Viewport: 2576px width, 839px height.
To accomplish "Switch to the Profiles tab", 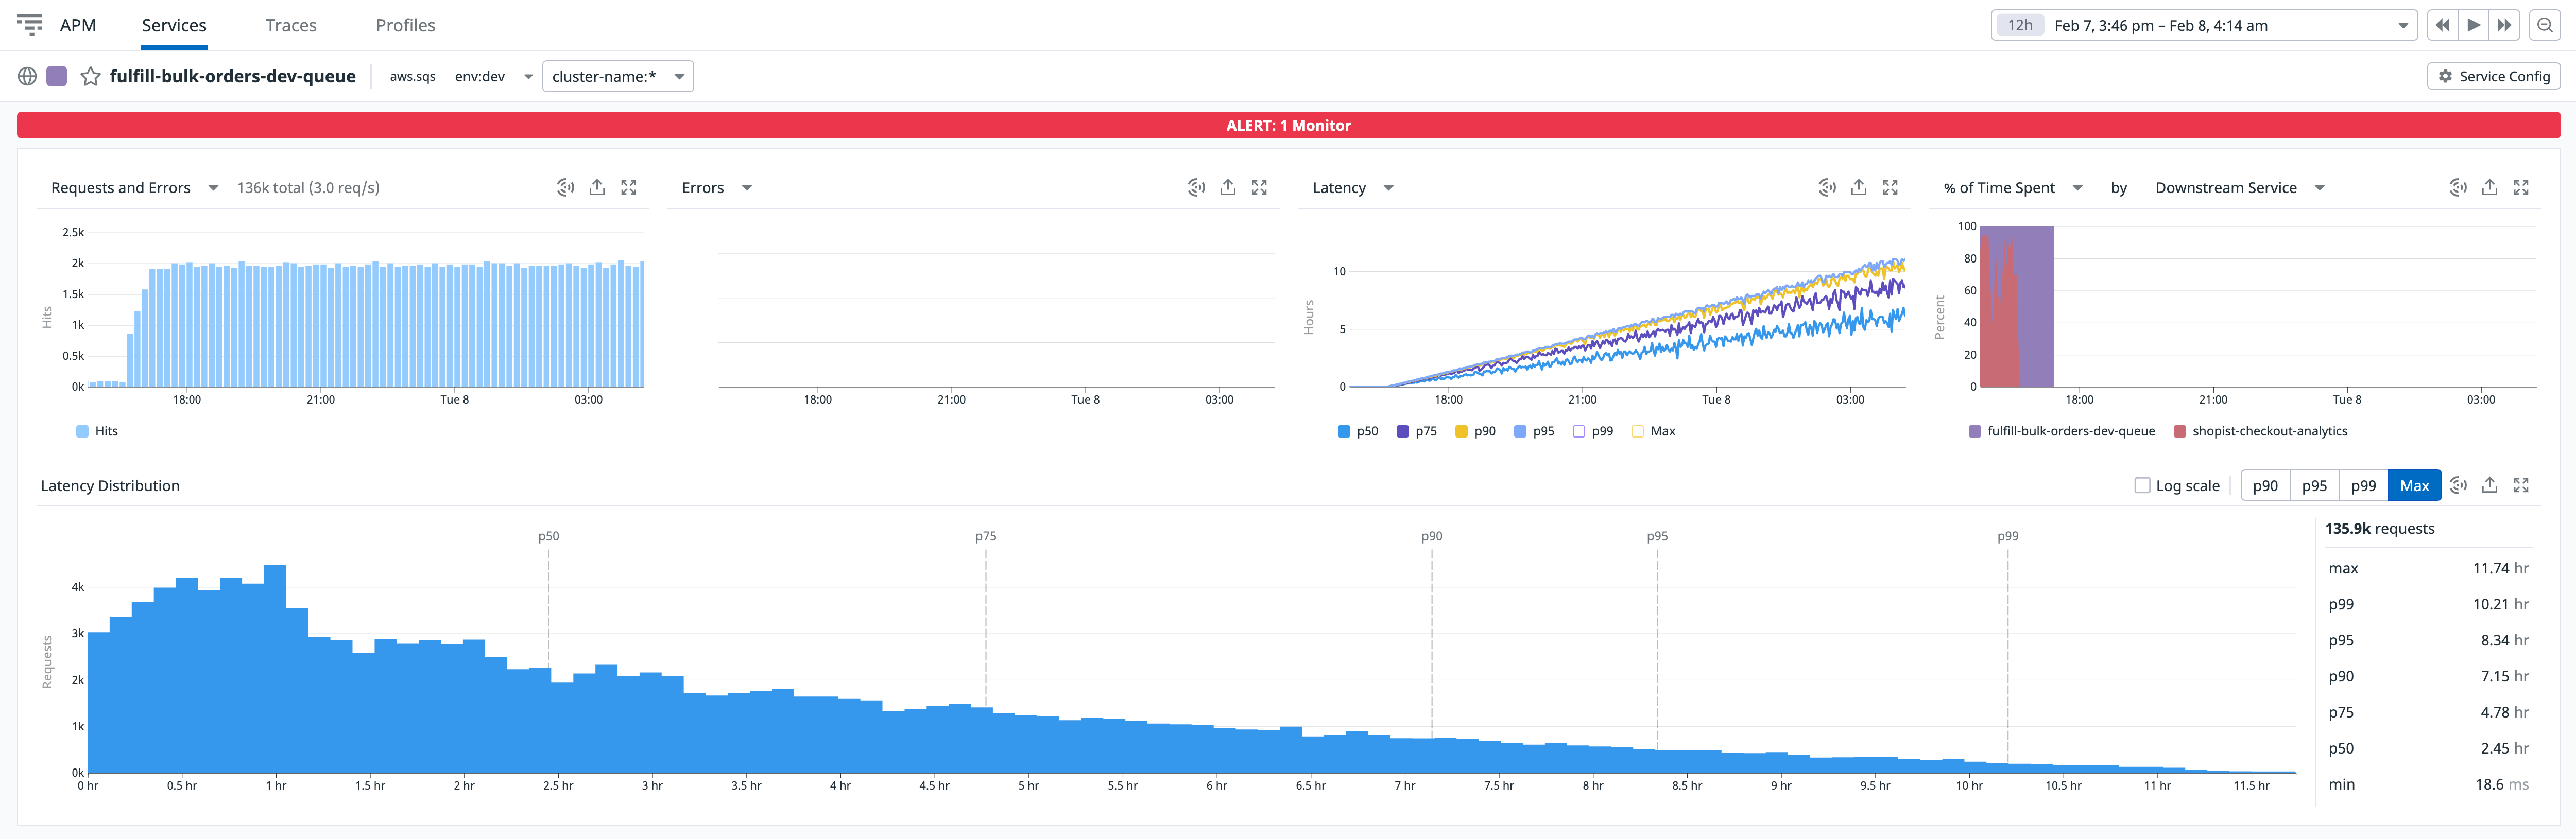I will 405,25.
